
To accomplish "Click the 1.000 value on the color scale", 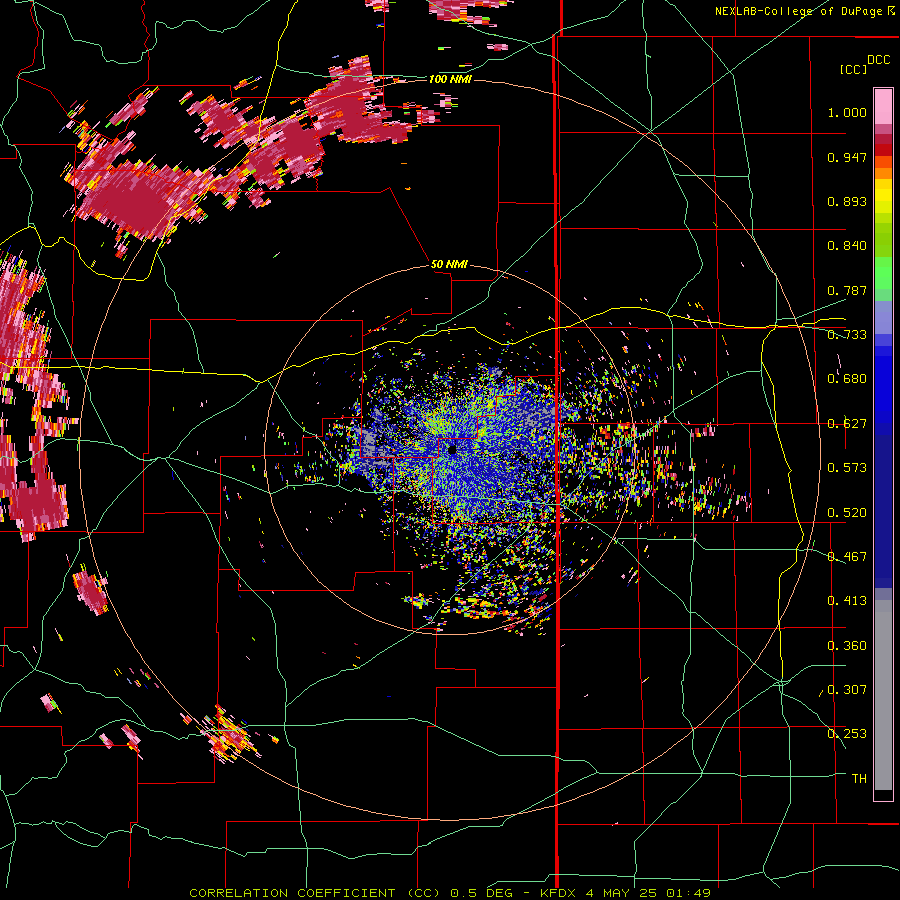I will pyautogui.click(x=847, y=112).
